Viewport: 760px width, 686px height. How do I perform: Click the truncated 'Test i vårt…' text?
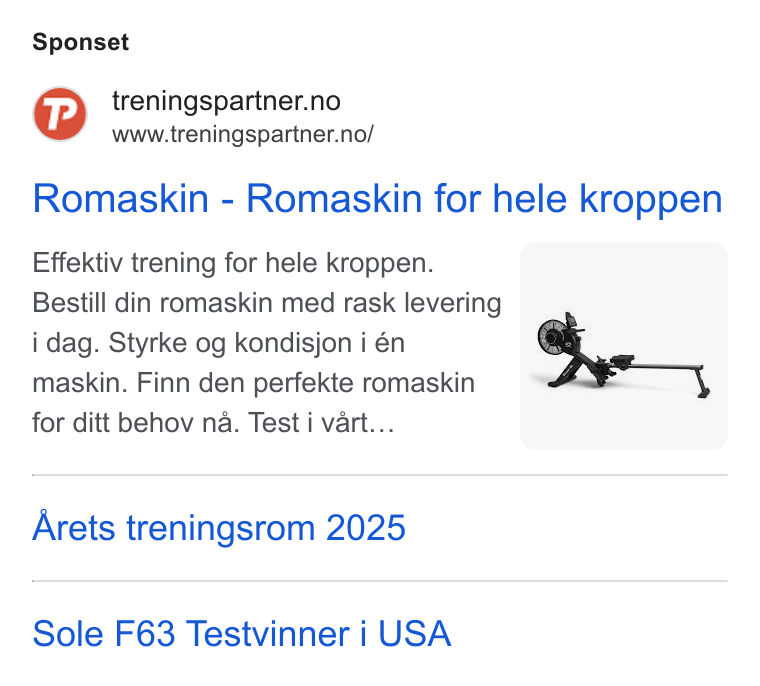(322, 423)
